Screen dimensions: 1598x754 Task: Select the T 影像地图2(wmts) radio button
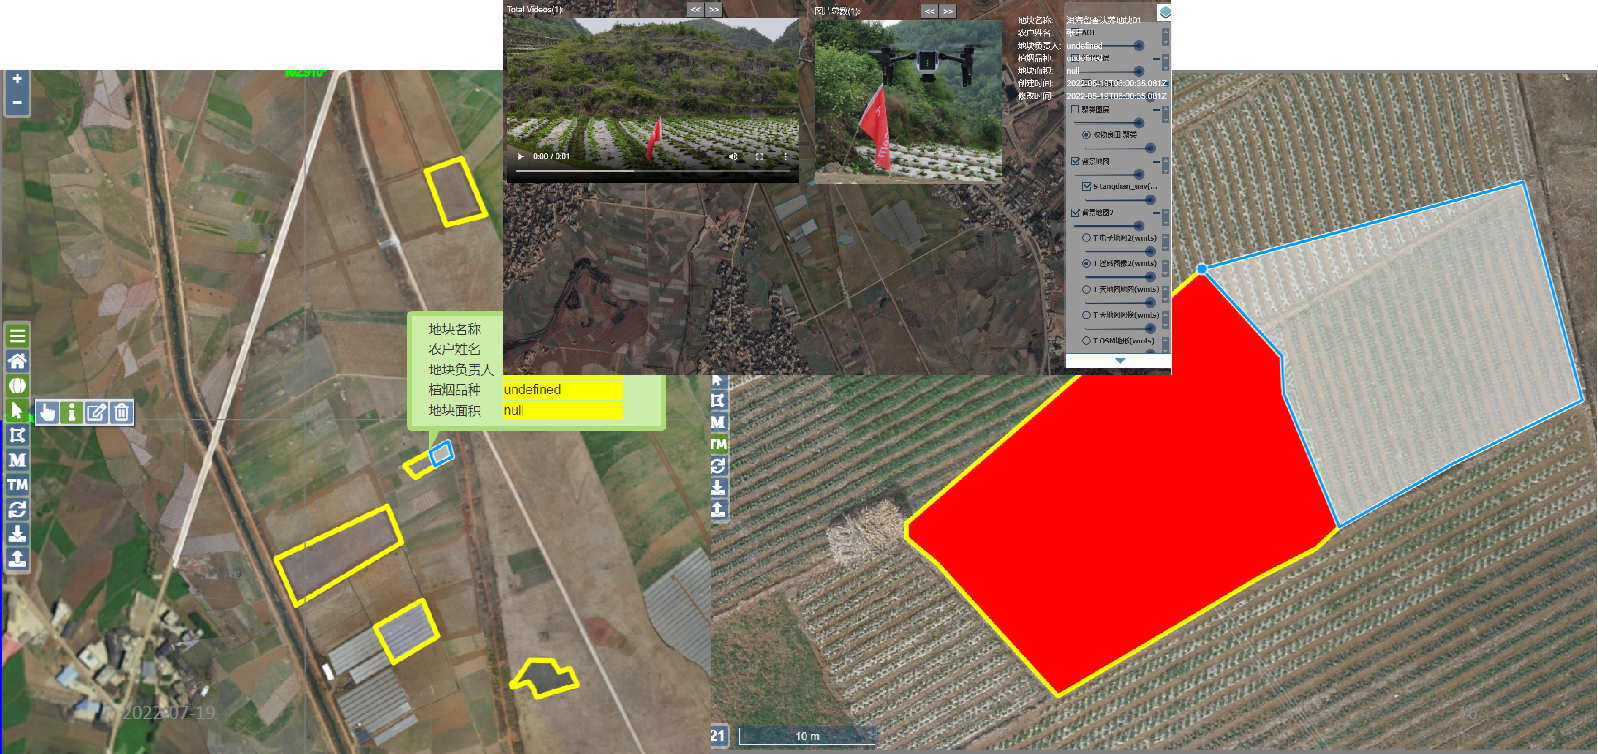coord(1086,263)
